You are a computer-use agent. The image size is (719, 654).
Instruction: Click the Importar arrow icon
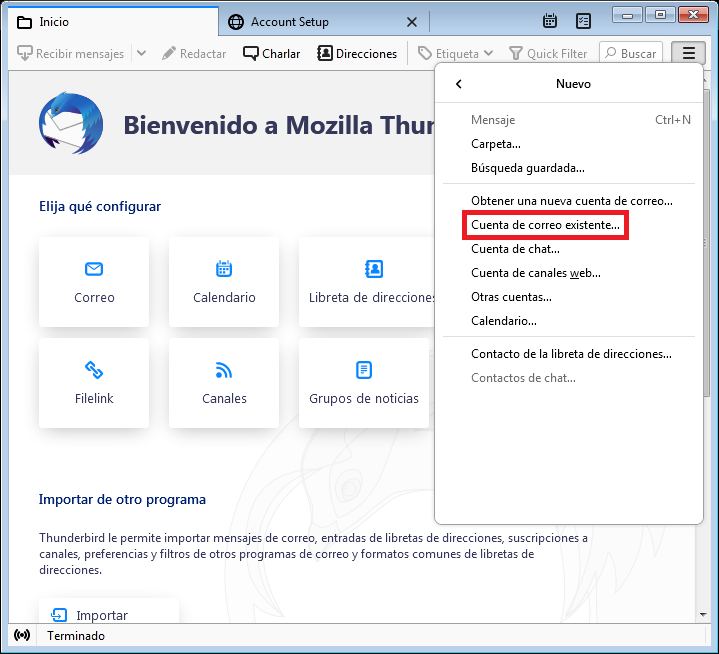tap(59, 615)
